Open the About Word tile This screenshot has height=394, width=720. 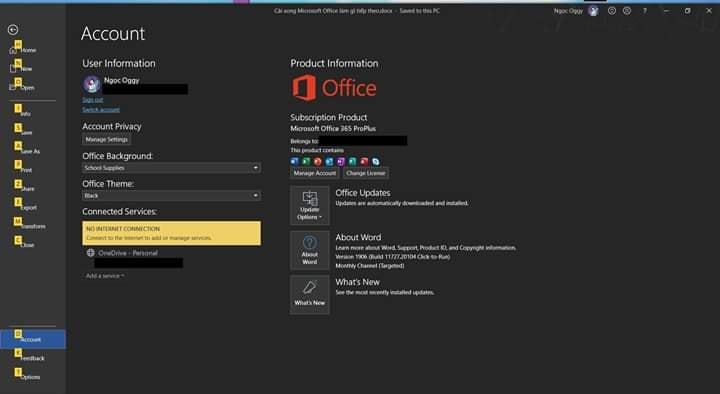[309, 250]
